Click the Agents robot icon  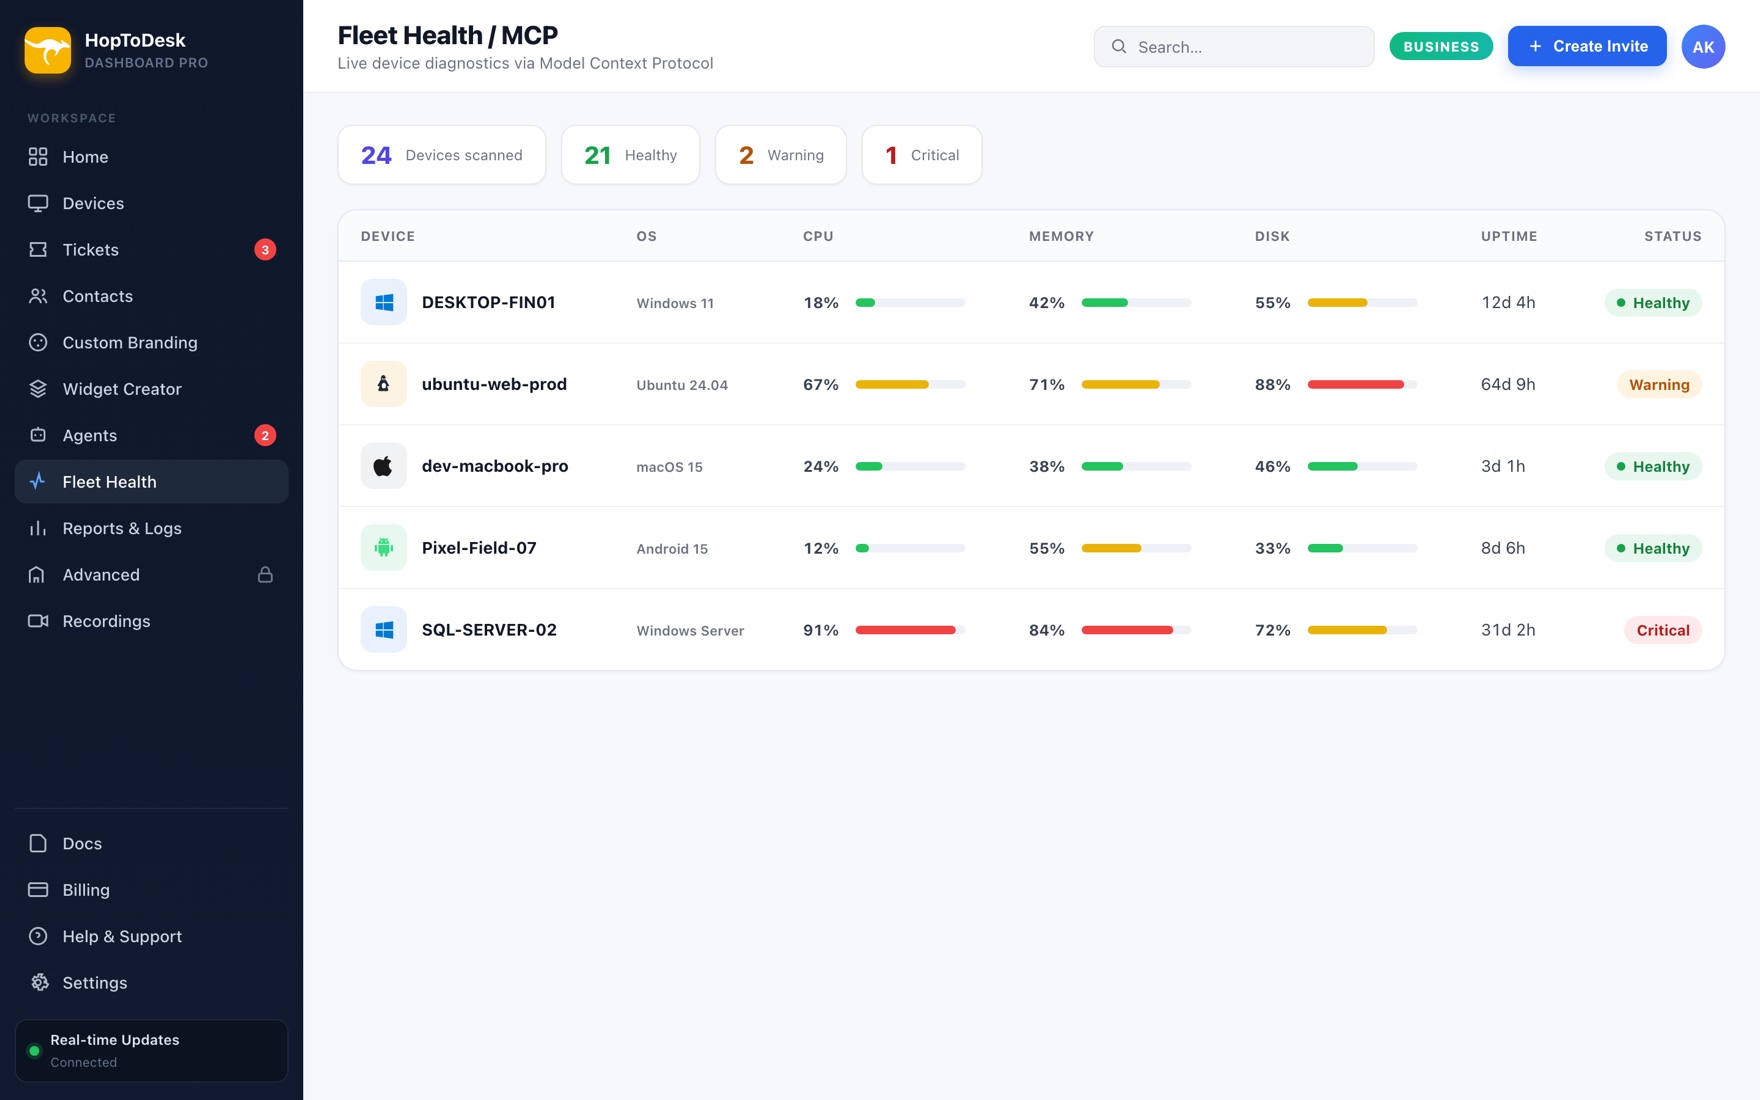coord(38,435)
